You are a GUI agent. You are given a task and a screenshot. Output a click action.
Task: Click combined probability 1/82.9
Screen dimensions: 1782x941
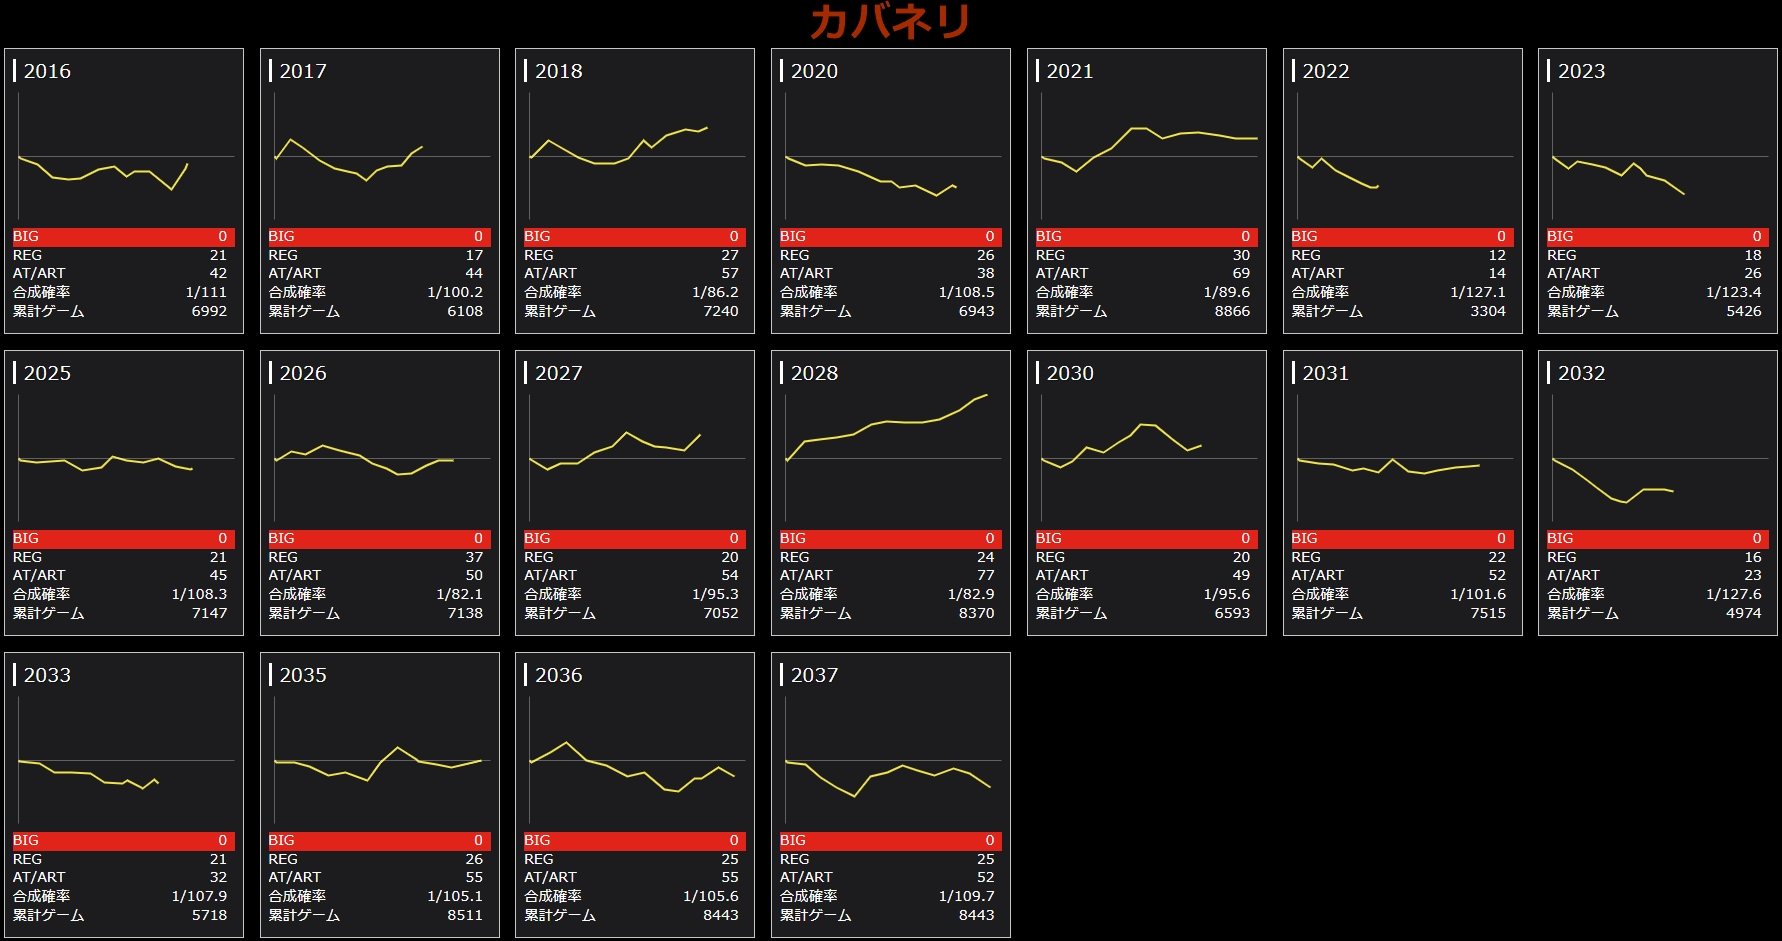point(971,594)
